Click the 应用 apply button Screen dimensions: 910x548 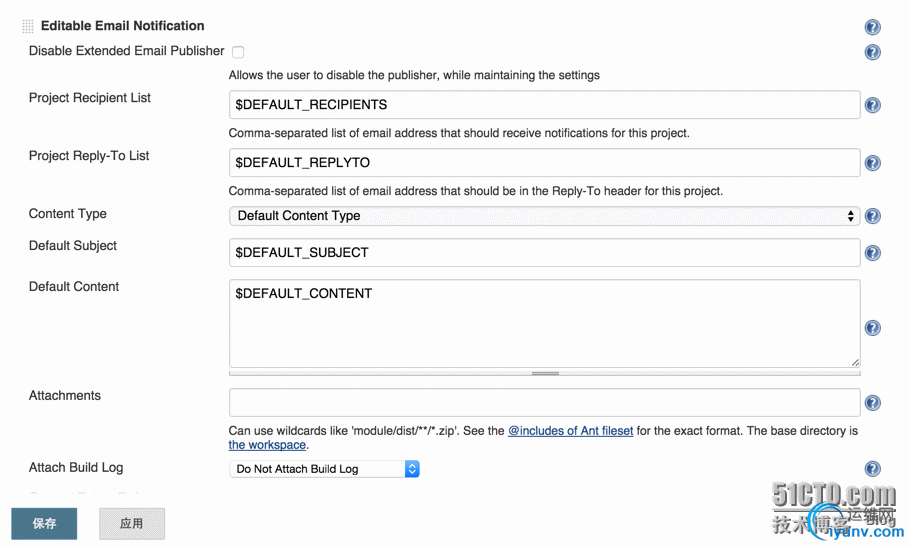tap(132, 524)
